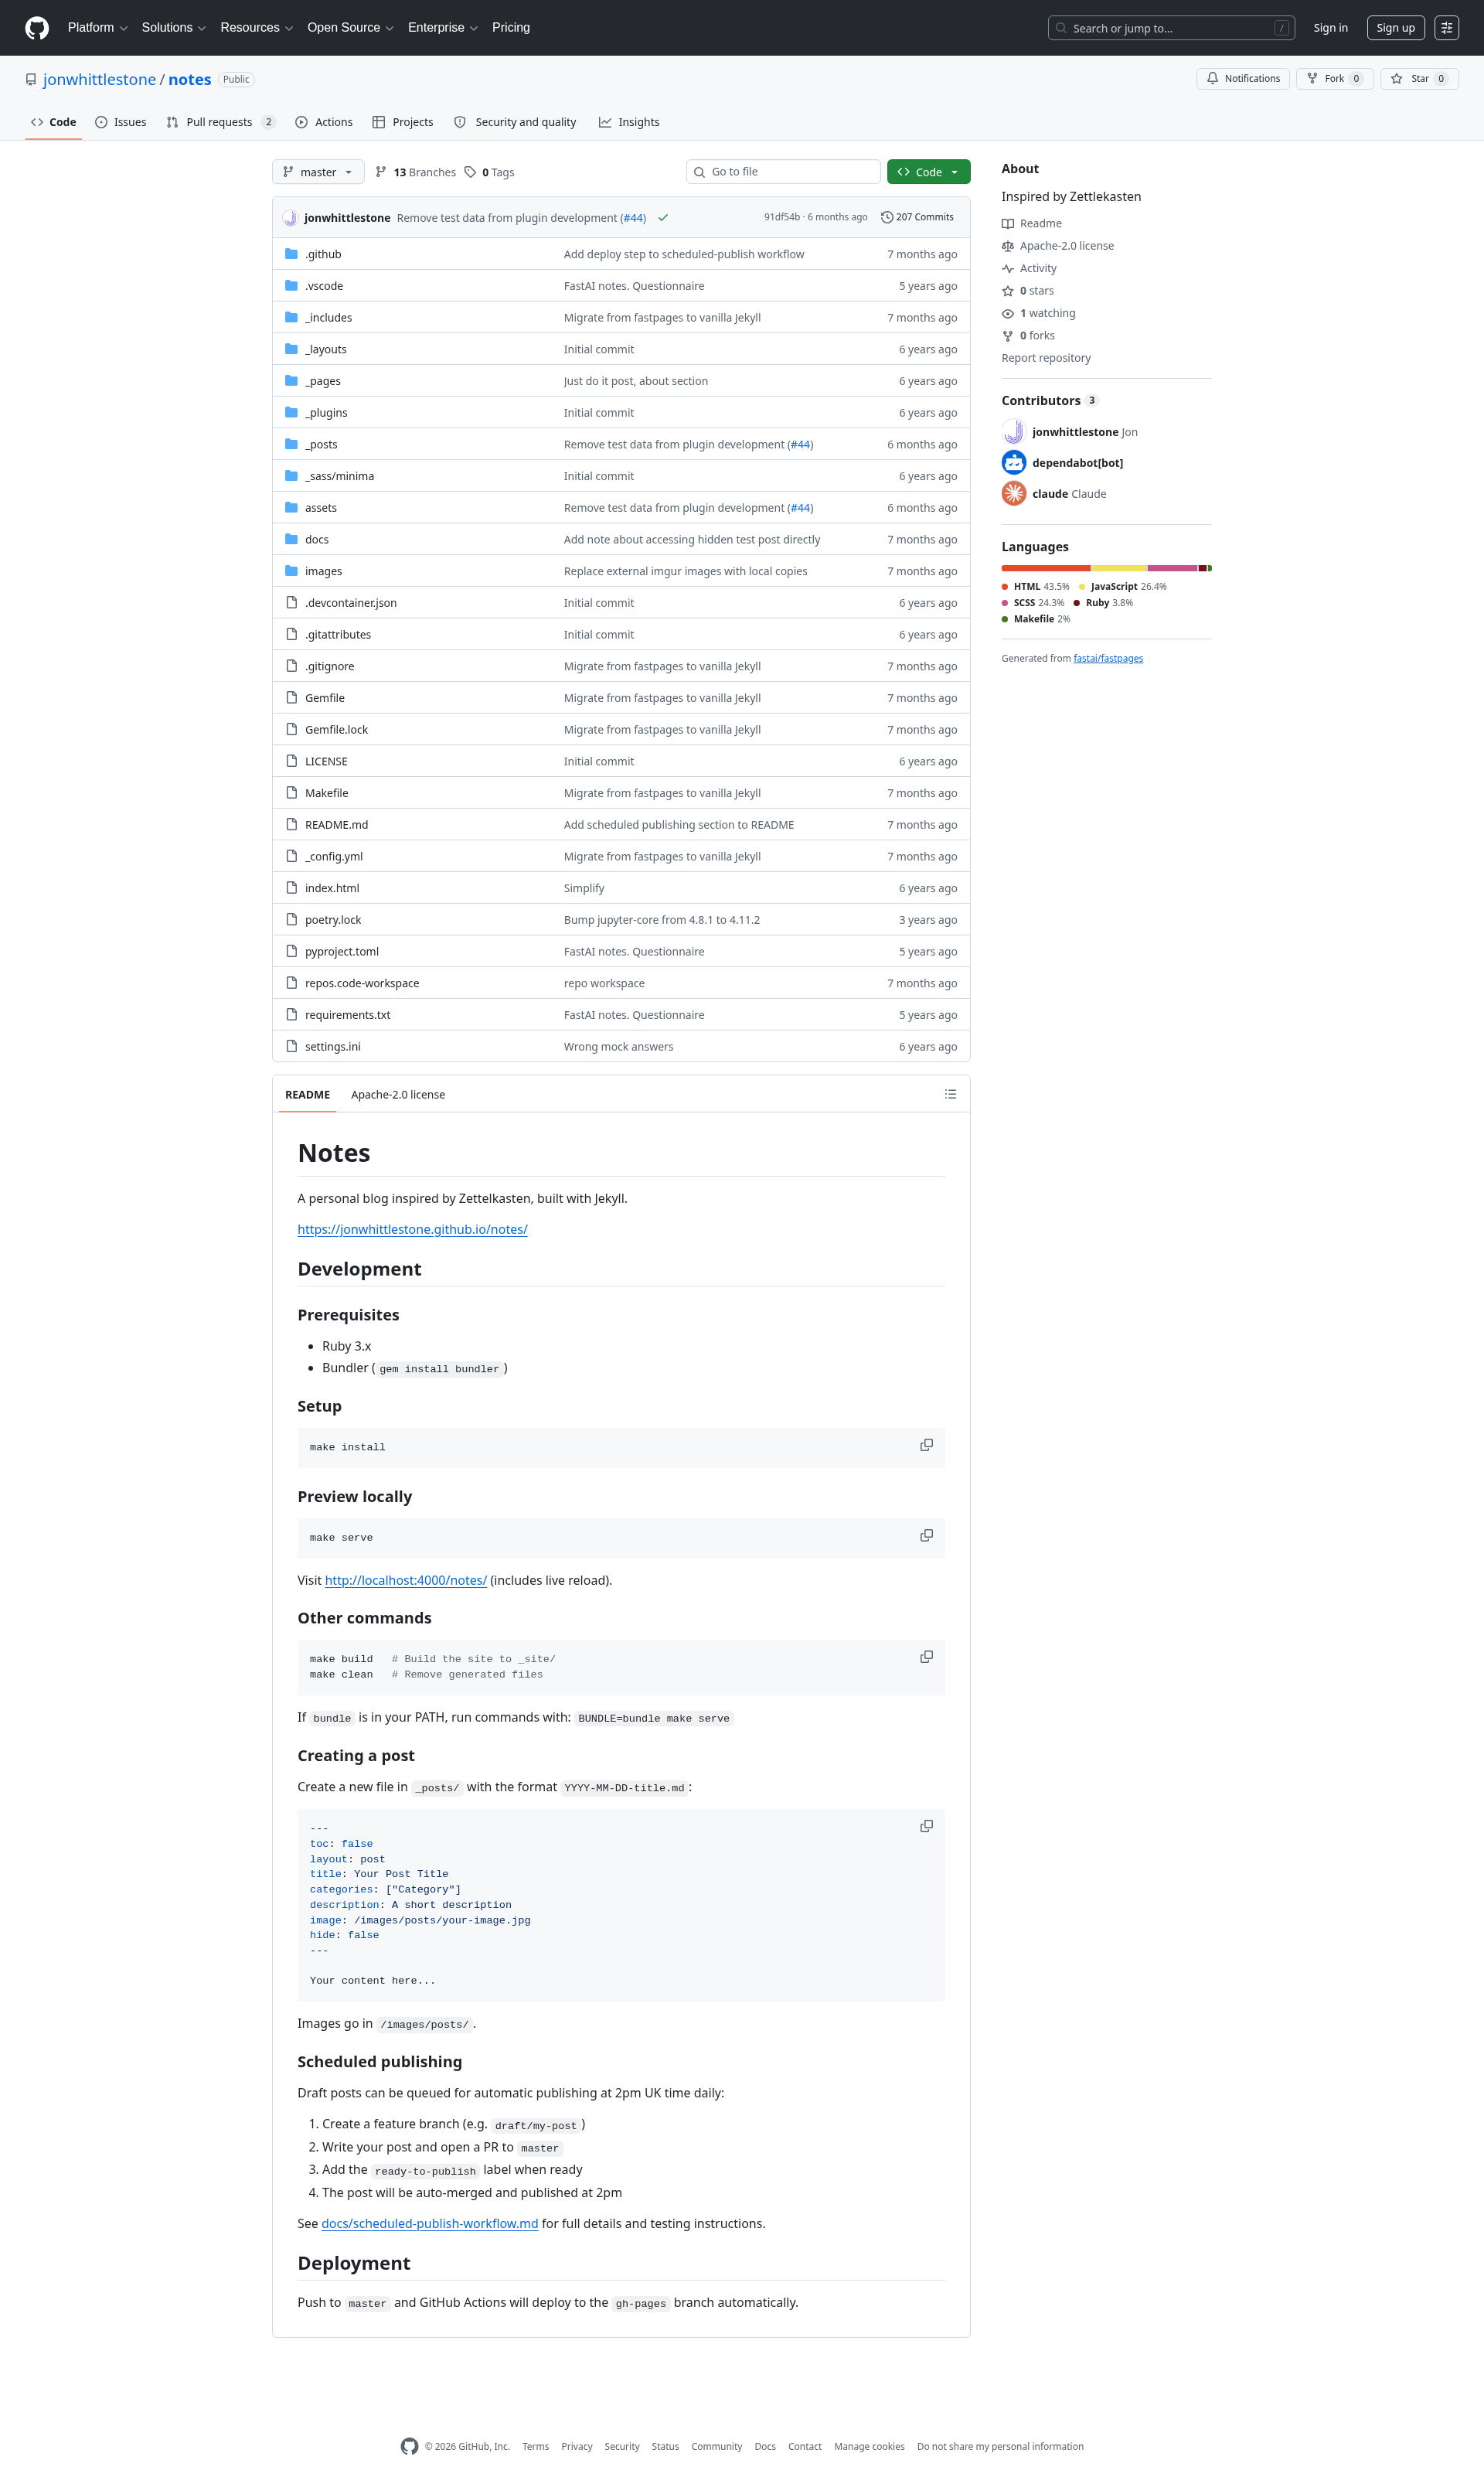Toggle Notifications for this repository

coord(1243,79)
